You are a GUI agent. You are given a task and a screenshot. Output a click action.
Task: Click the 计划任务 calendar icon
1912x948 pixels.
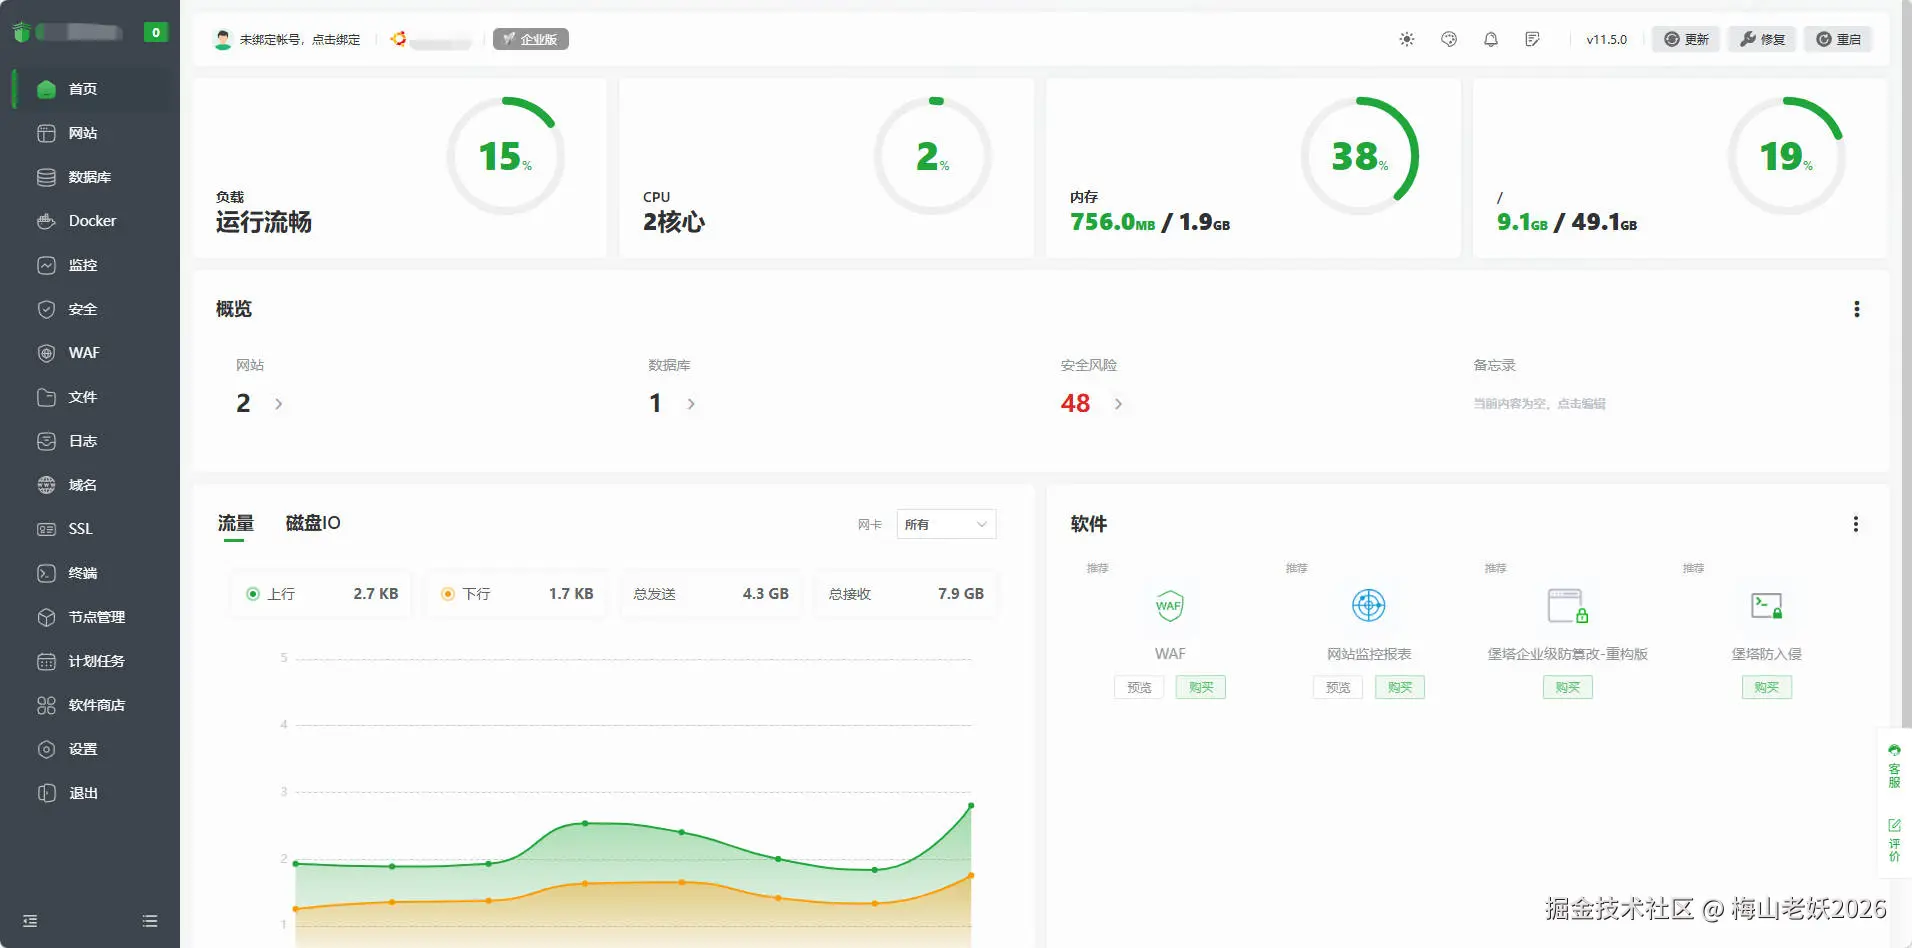46,661
